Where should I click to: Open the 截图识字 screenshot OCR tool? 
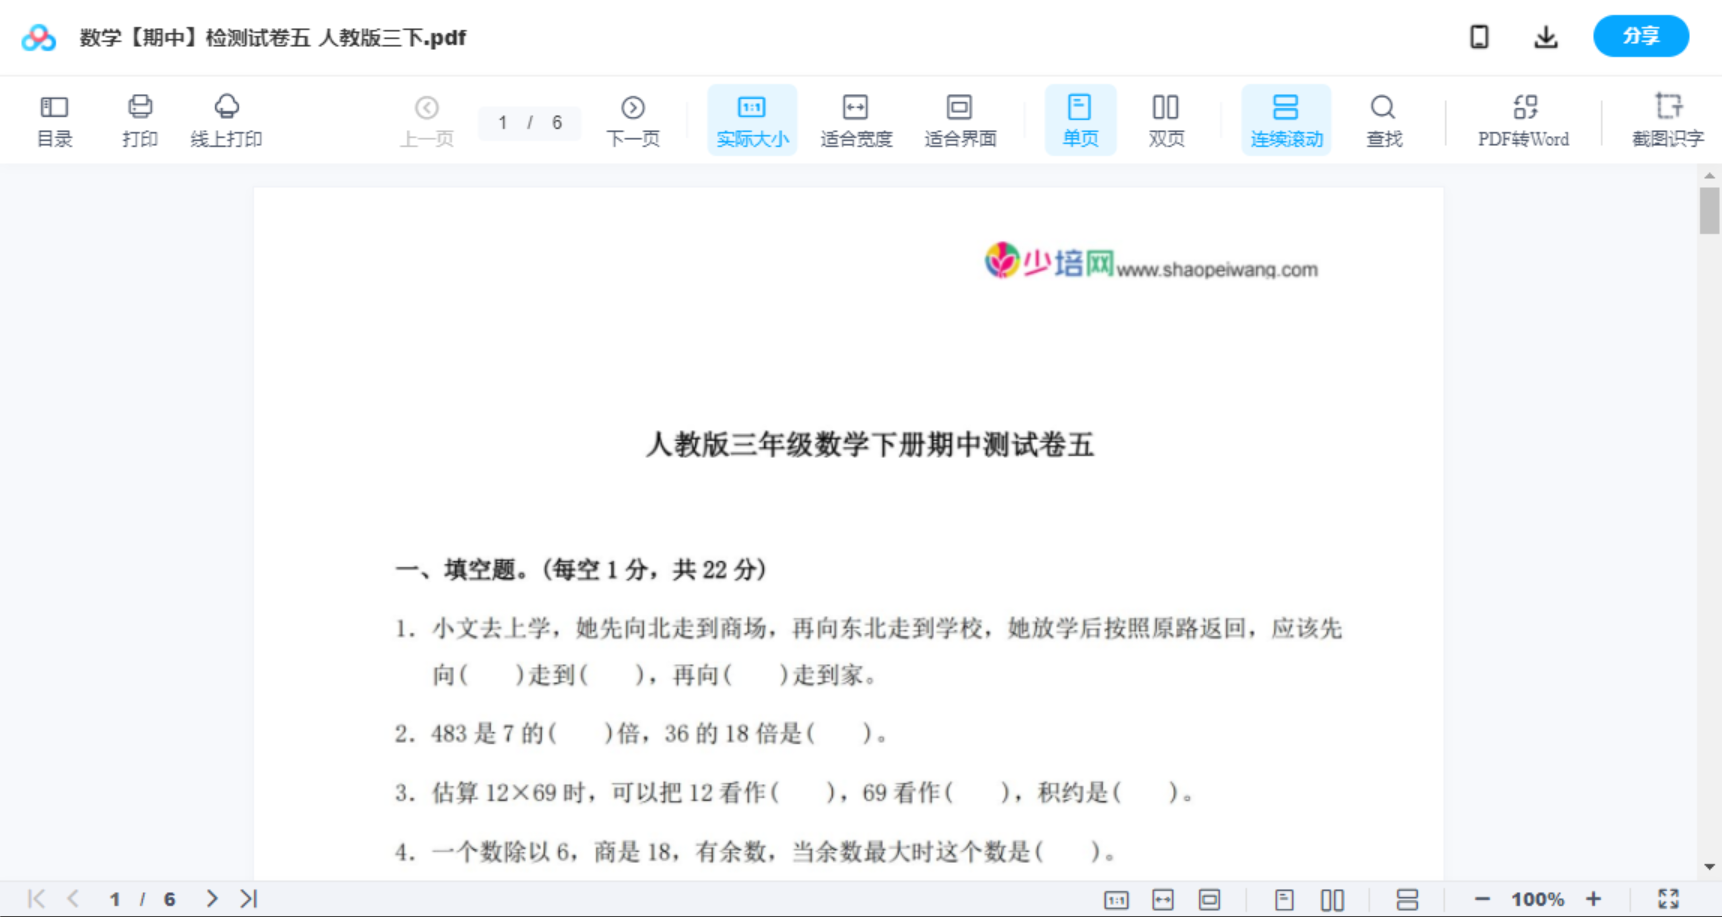1668,119
